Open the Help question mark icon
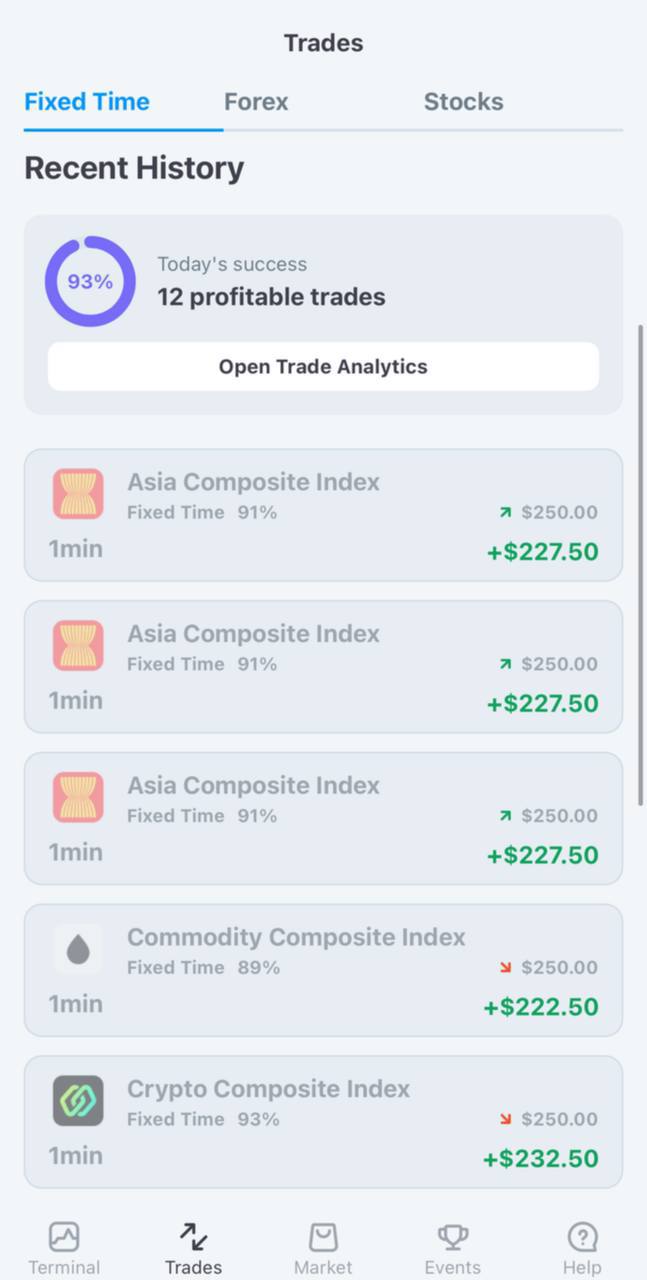The height and width of the screenshot is (1280, 647). click(x=582, y=1236)
